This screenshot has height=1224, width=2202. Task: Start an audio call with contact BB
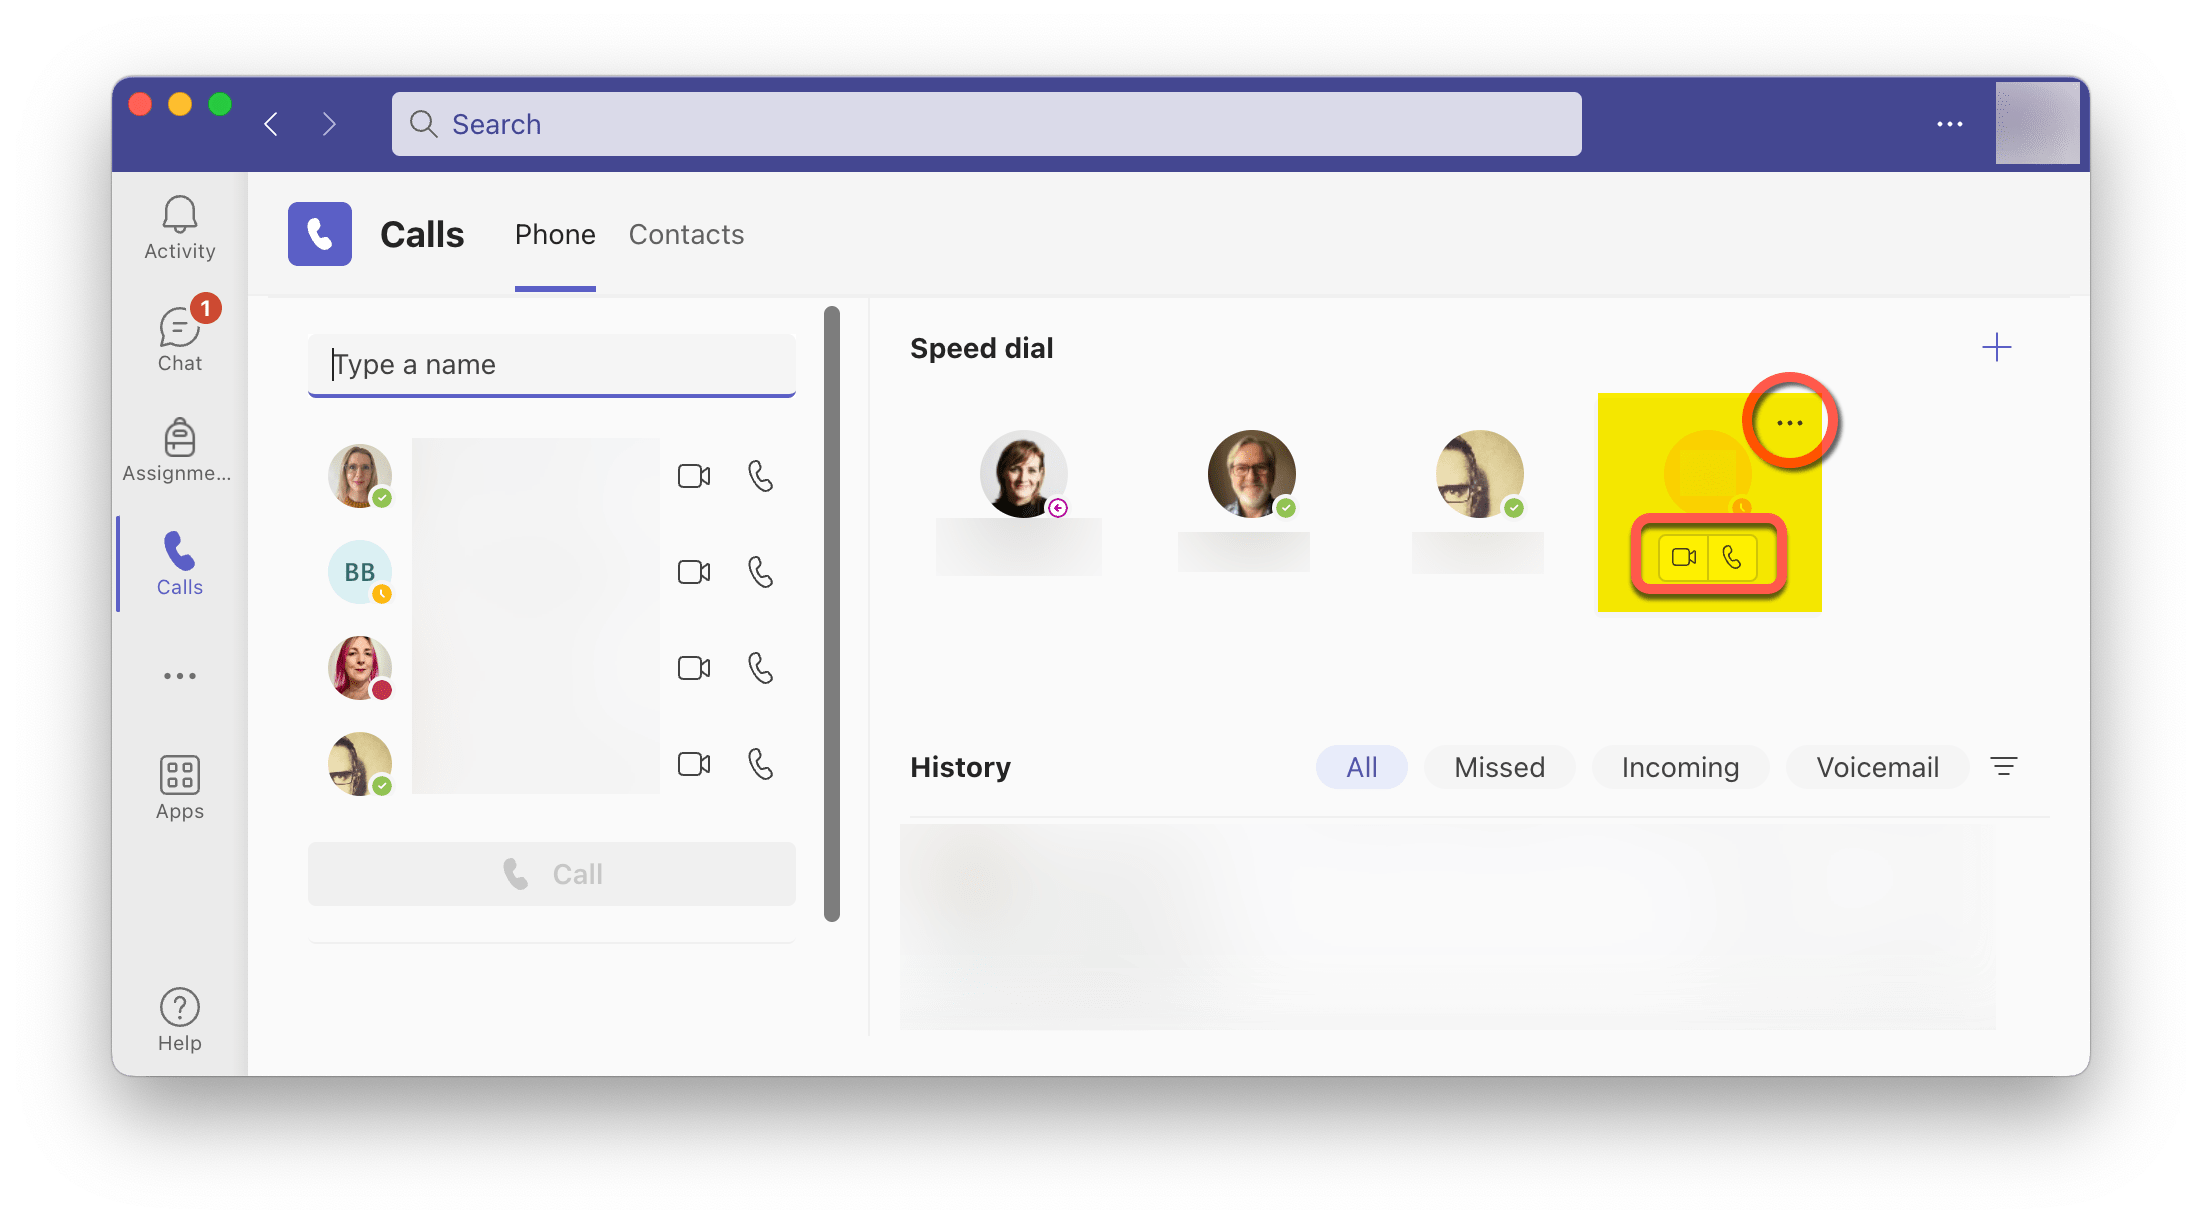[x=760, y=572]
